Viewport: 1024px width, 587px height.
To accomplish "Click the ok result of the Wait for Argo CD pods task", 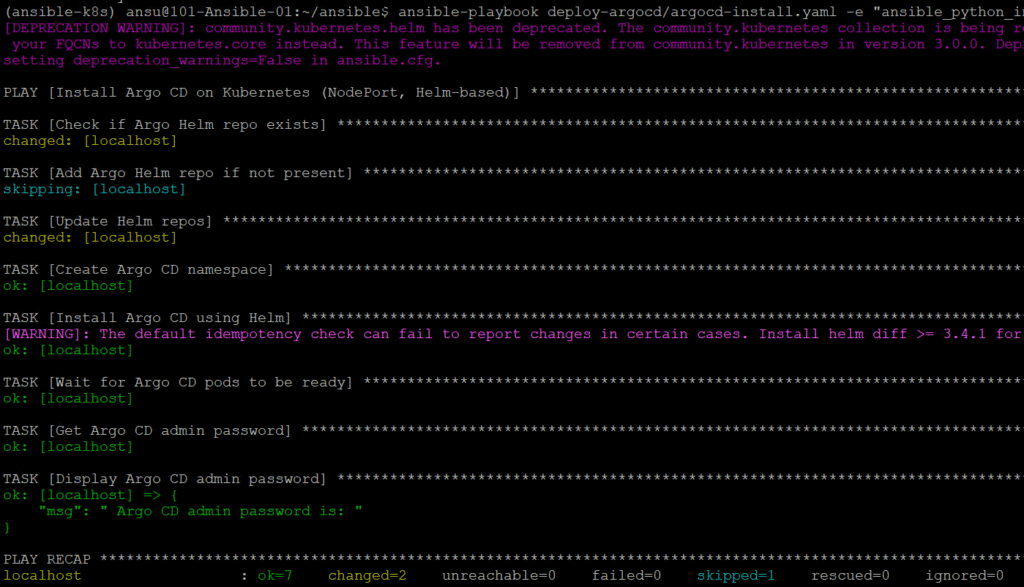I will click(68, 399).
